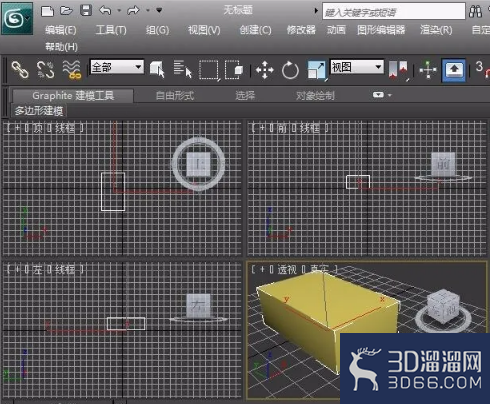The height and width of the screenshot is (404, 490).
Task: Open the 编辑(E) menu
Action: coord(61,30)
